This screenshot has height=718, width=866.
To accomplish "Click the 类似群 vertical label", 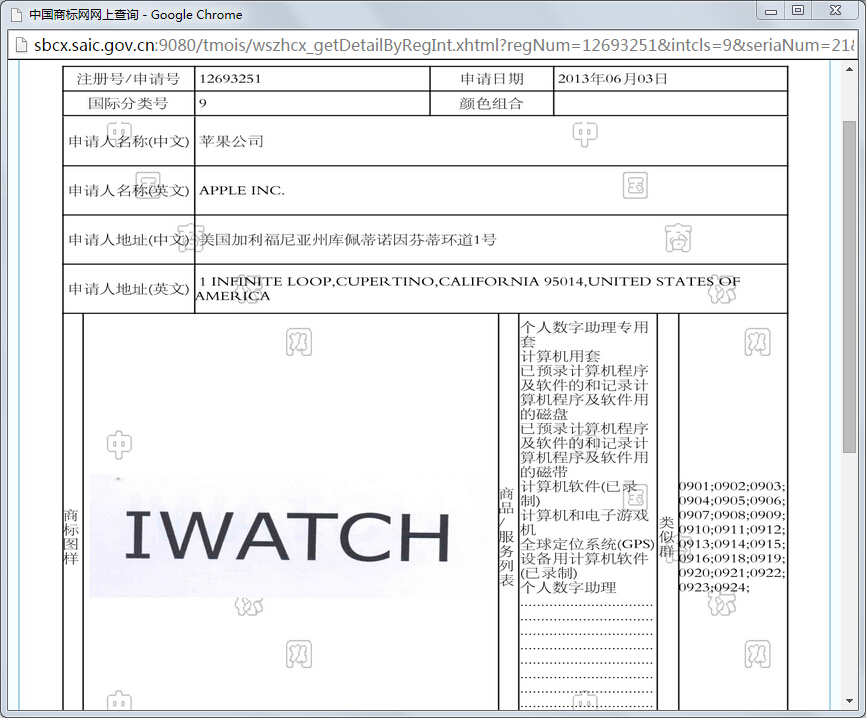I will coord(666,537).
